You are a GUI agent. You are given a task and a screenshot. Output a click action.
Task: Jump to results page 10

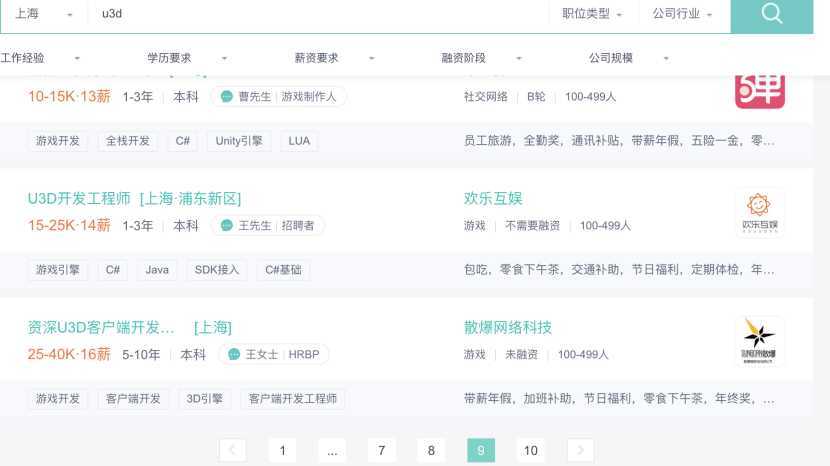coord(530,450)
